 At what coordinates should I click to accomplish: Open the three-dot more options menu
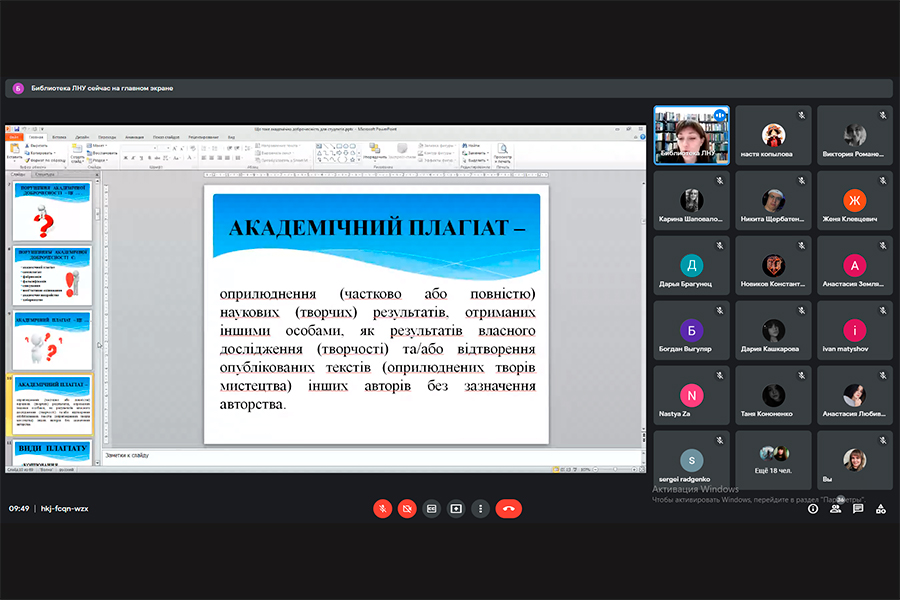pos(480,508)
